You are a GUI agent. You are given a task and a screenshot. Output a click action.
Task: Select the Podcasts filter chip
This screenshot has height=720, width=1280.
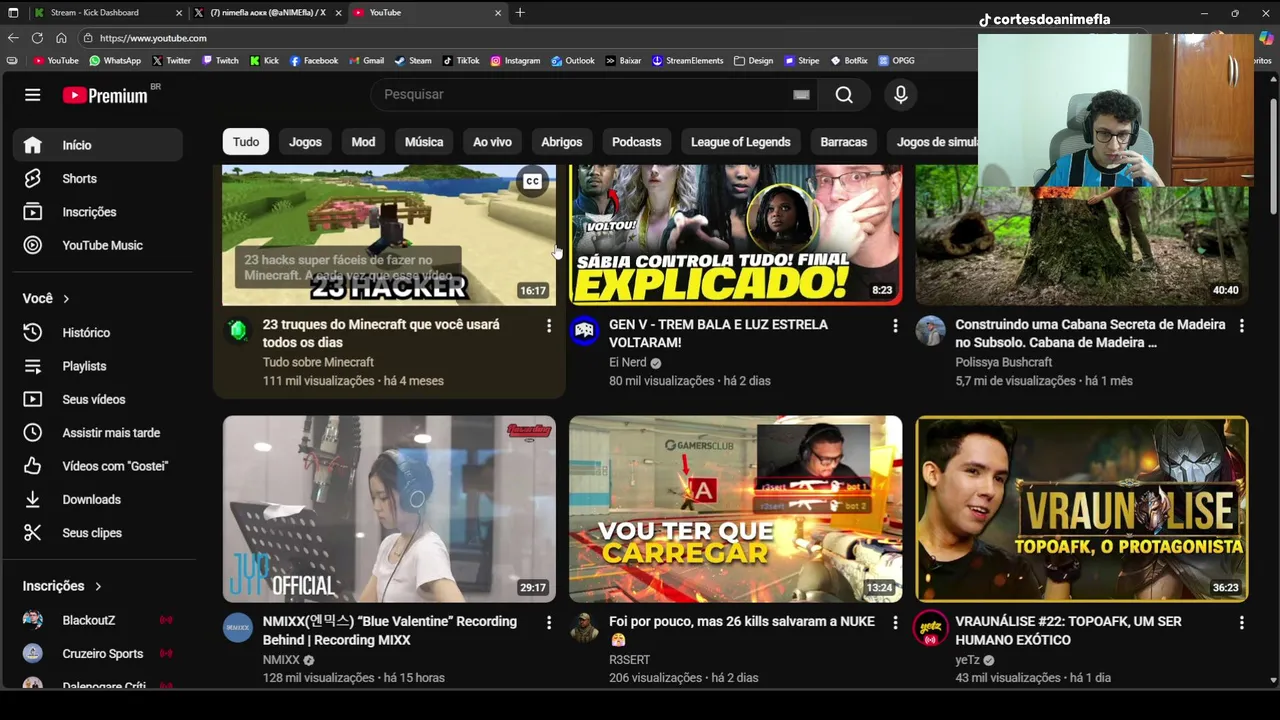[636, 142]
